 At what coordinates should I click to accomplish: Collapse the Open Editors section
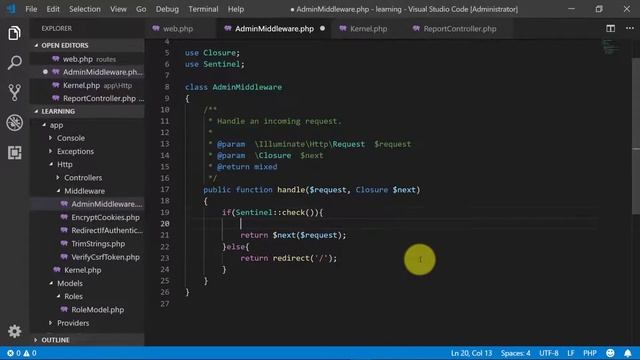point(87,45)
